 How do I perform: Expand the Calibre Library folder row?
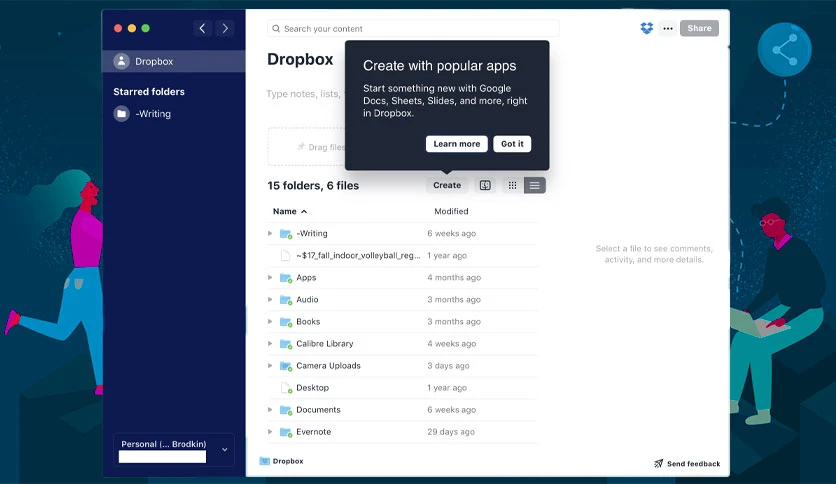[270, 344]
